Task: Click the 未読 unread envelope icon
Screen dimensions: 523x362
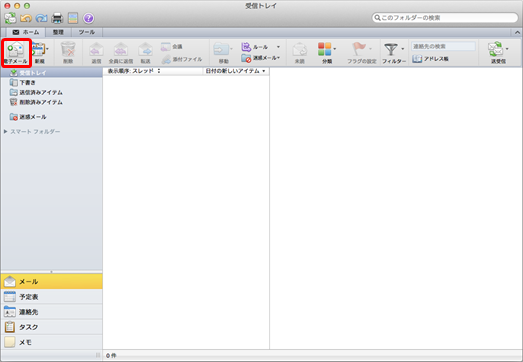Action: coord(300,49)
